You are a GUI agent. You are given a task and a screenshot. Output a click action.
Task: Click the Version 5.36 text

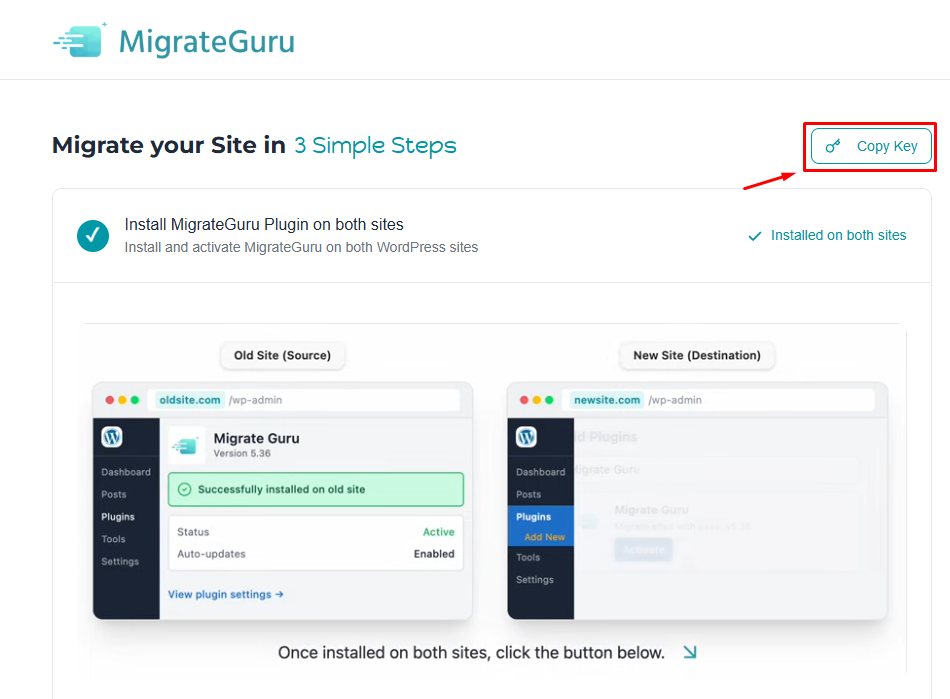click(242, 453)
